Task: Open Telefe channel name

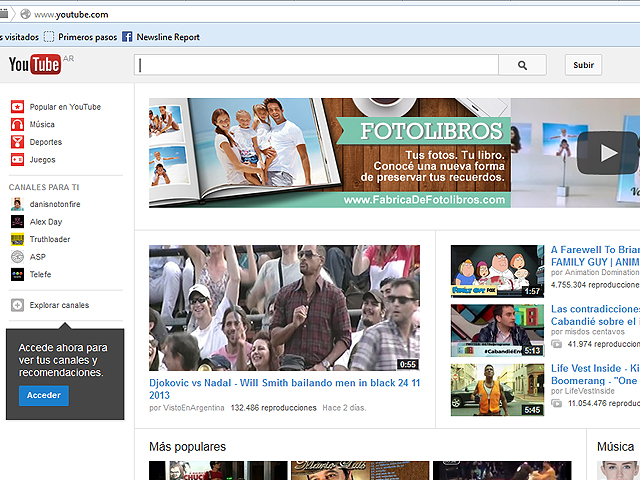Action: (x=40, y=274)
